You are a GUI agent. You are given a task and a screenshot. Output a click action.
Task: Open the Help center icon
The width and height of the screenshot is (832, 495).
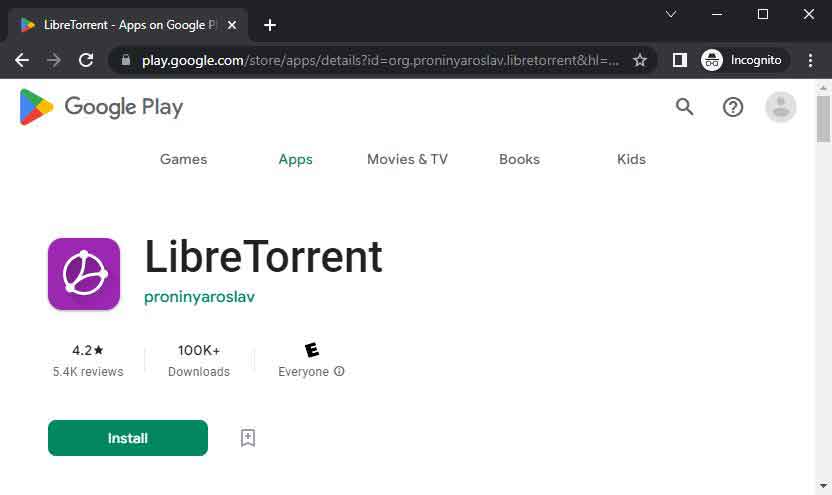733,107
